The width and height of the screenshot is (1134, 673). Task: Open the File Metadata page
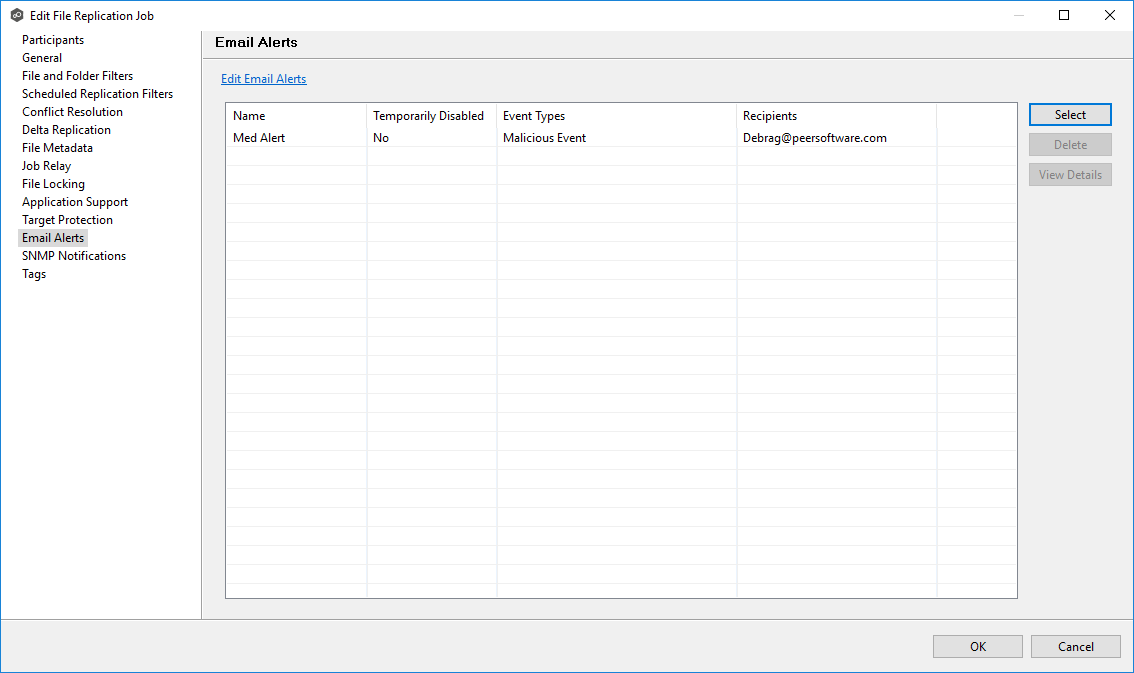point(57,148)
